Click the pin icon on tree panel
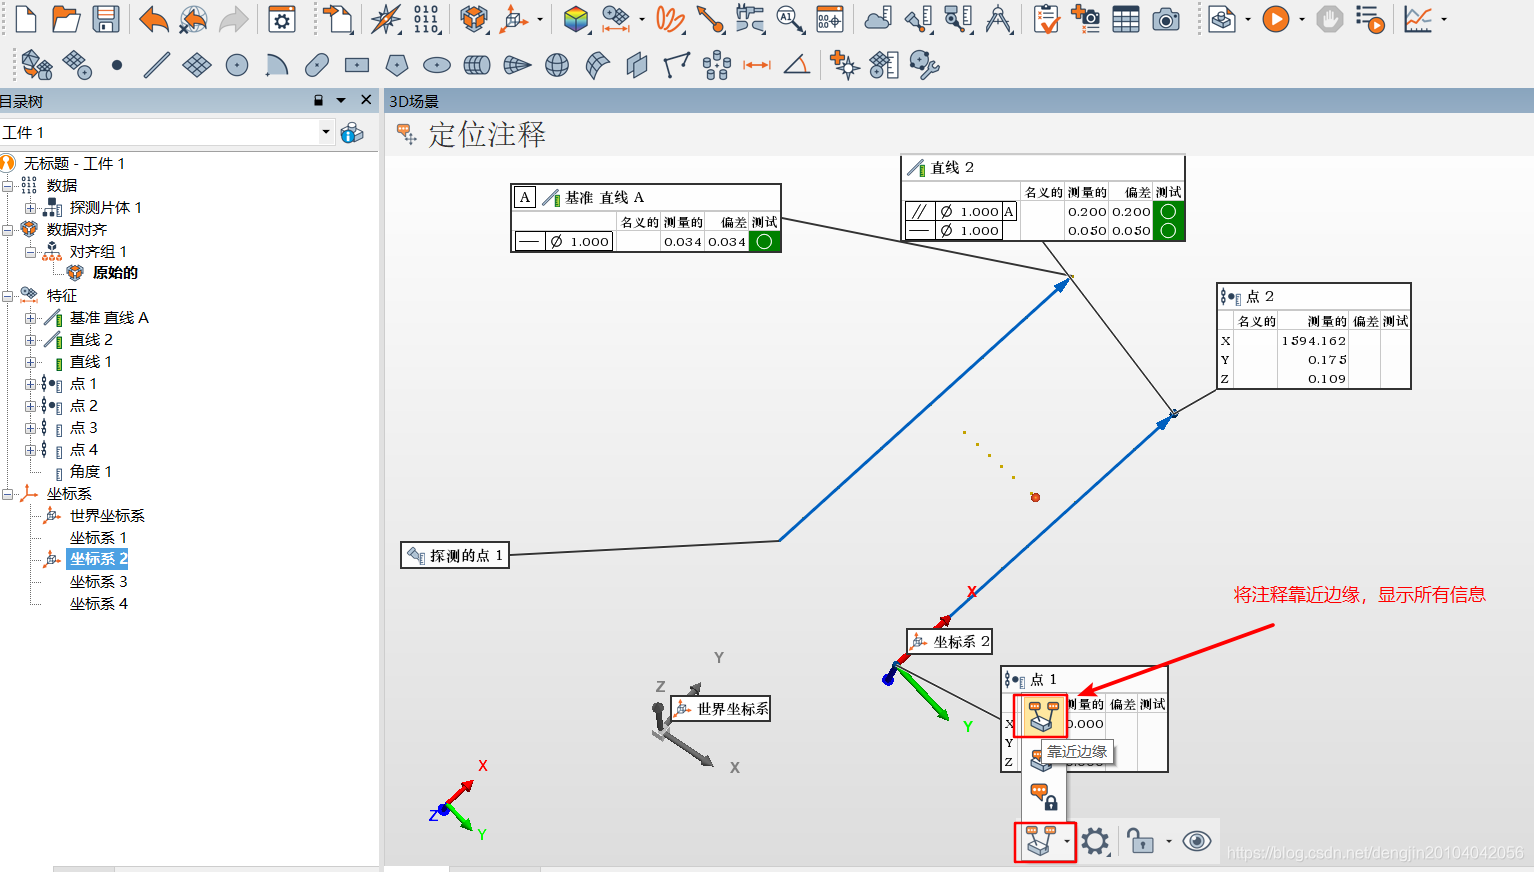This screenshot has width=1534, height=872. coord(319,100)
